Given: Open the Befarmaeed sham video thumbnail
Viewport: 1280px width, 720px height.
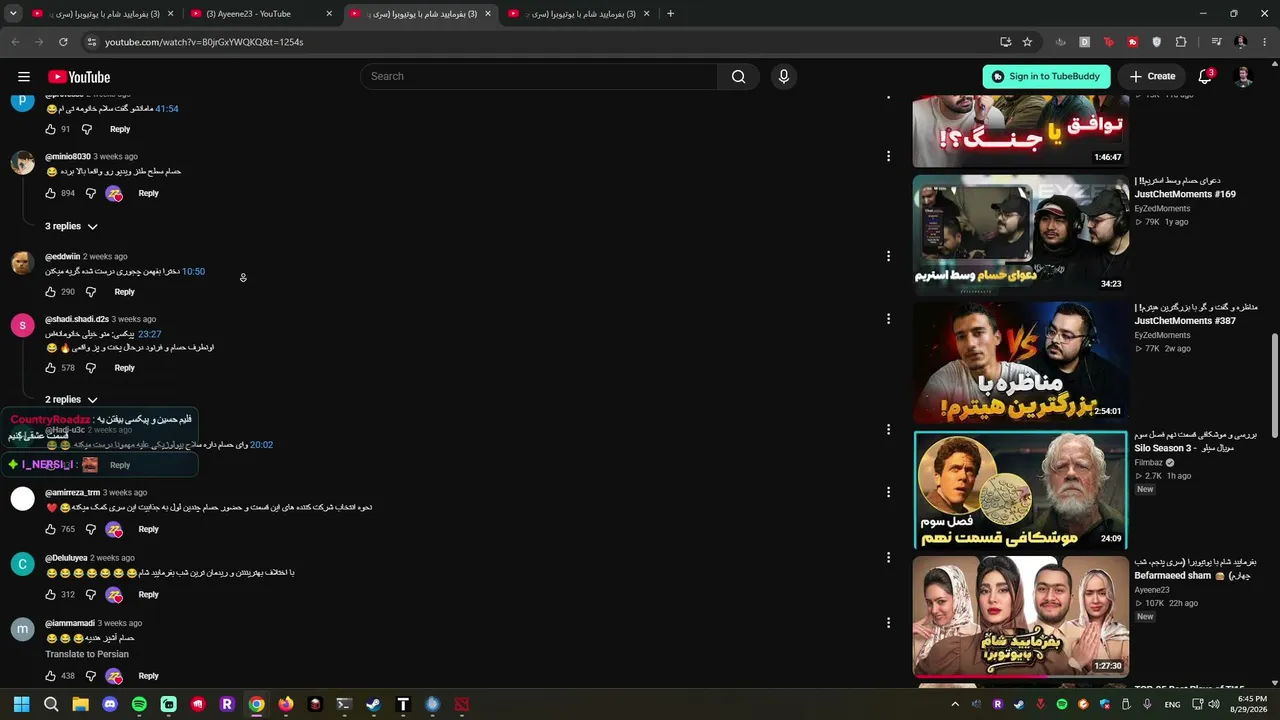Looking at the screenshot, I should (x=1020, y=617).
